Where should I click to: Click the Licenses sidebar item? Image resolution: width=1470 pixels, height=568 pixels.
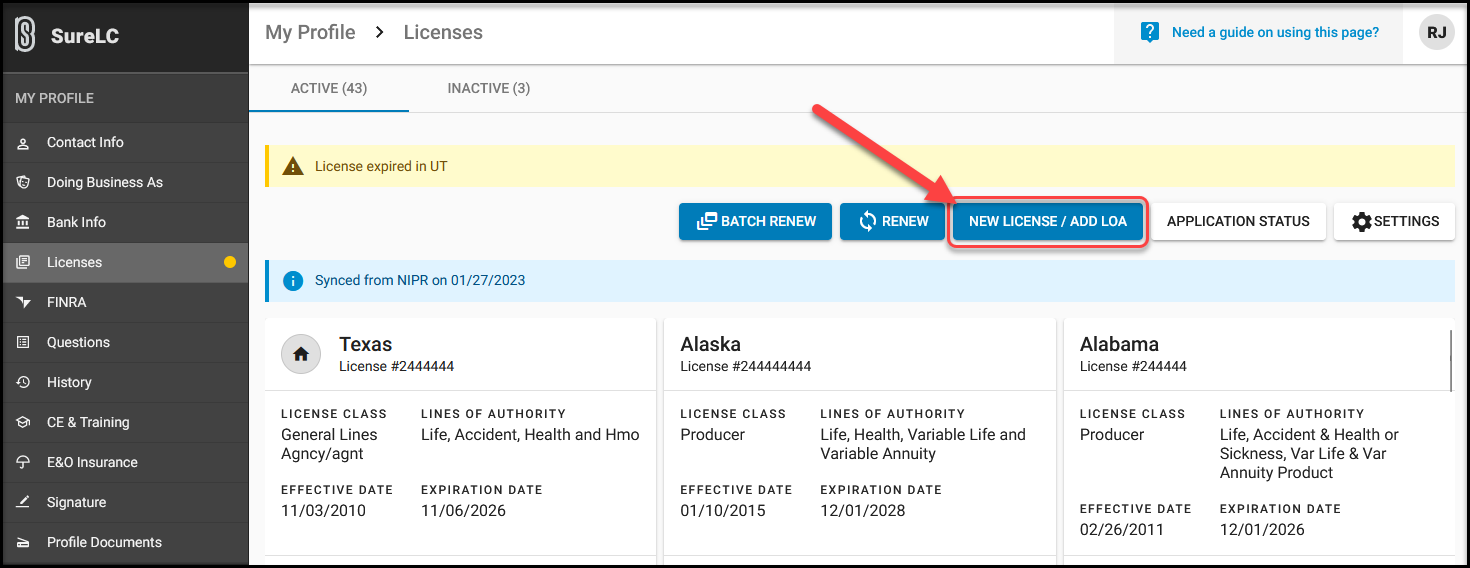point(125,262)
